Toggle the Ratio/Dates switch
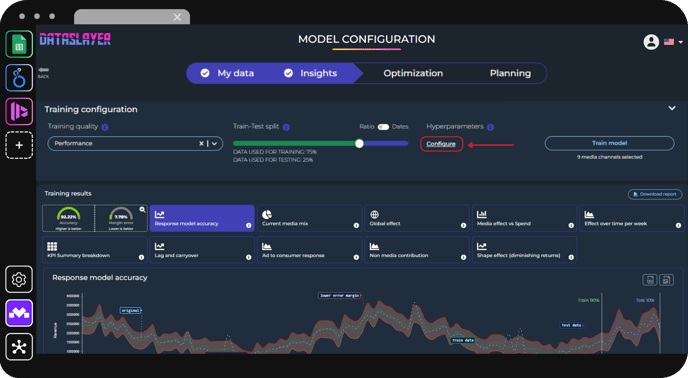This screenshot has height=378, width=688. tap(383, 127)
